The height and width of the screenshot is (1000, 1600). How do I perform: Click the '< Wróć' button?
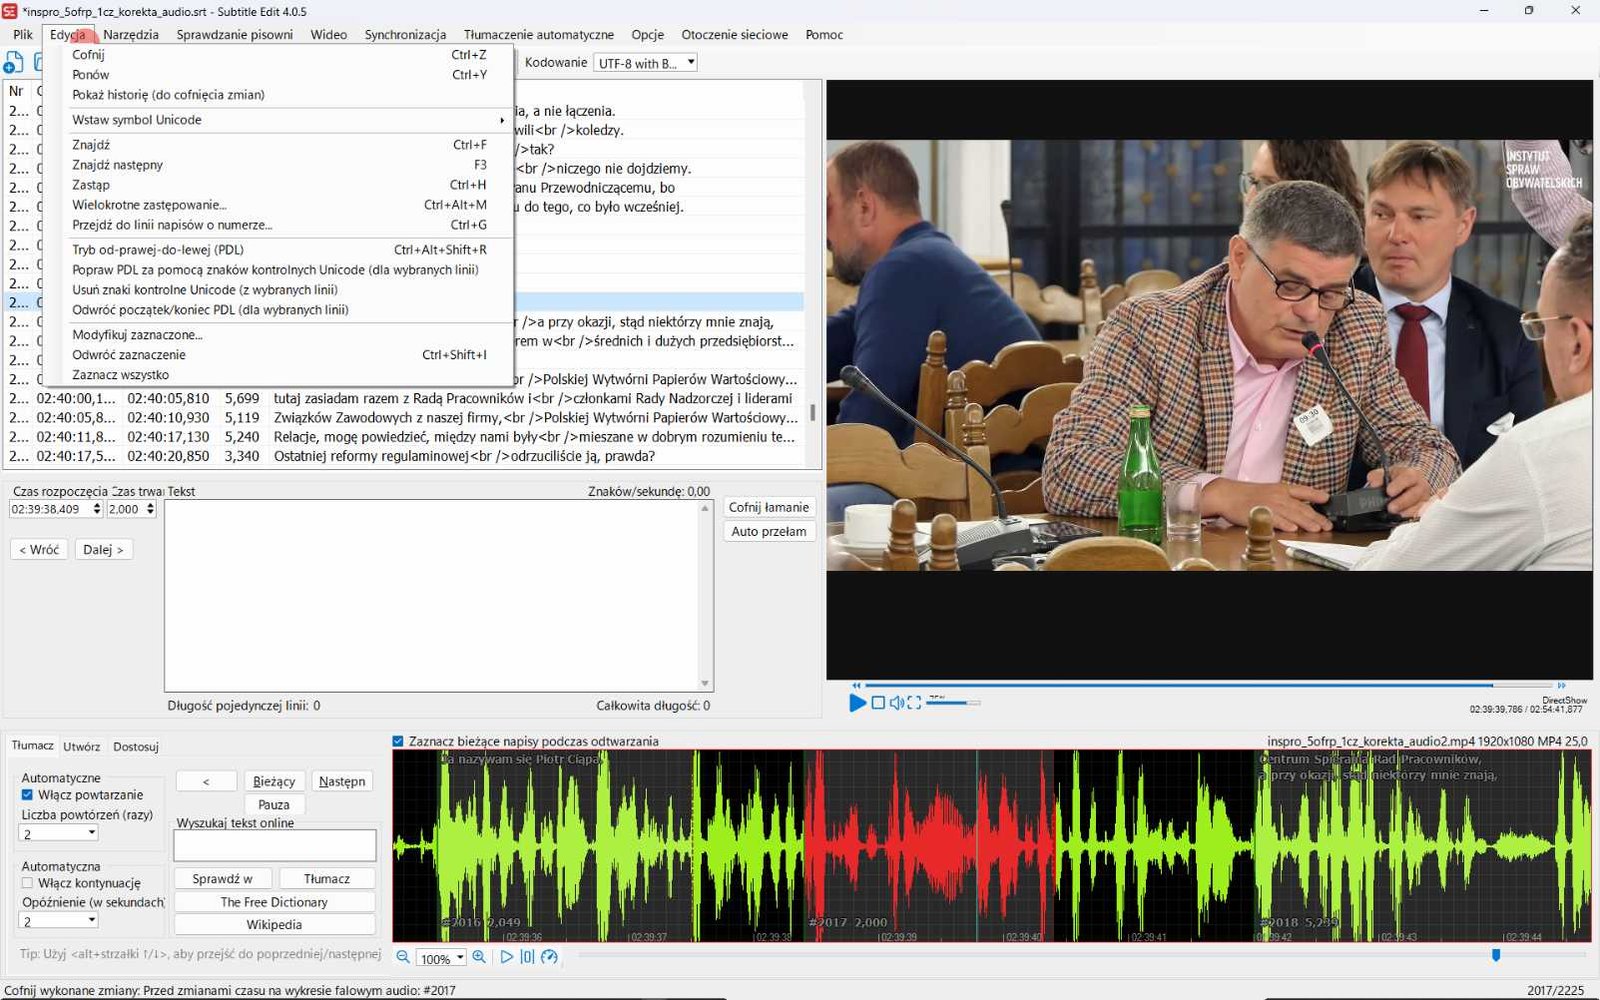tap(39, 549)
